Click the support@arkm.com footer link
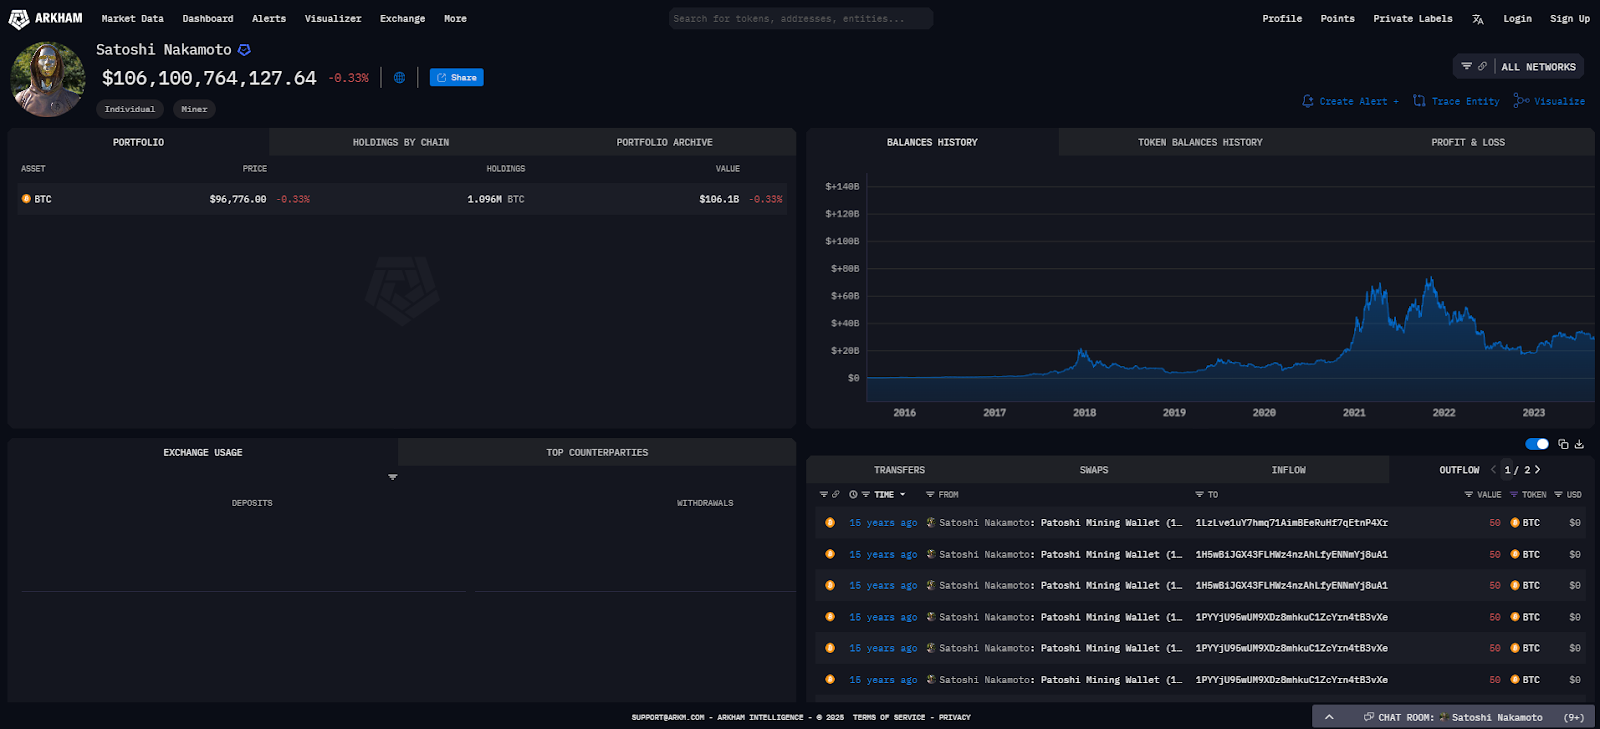 coord(668,717)
